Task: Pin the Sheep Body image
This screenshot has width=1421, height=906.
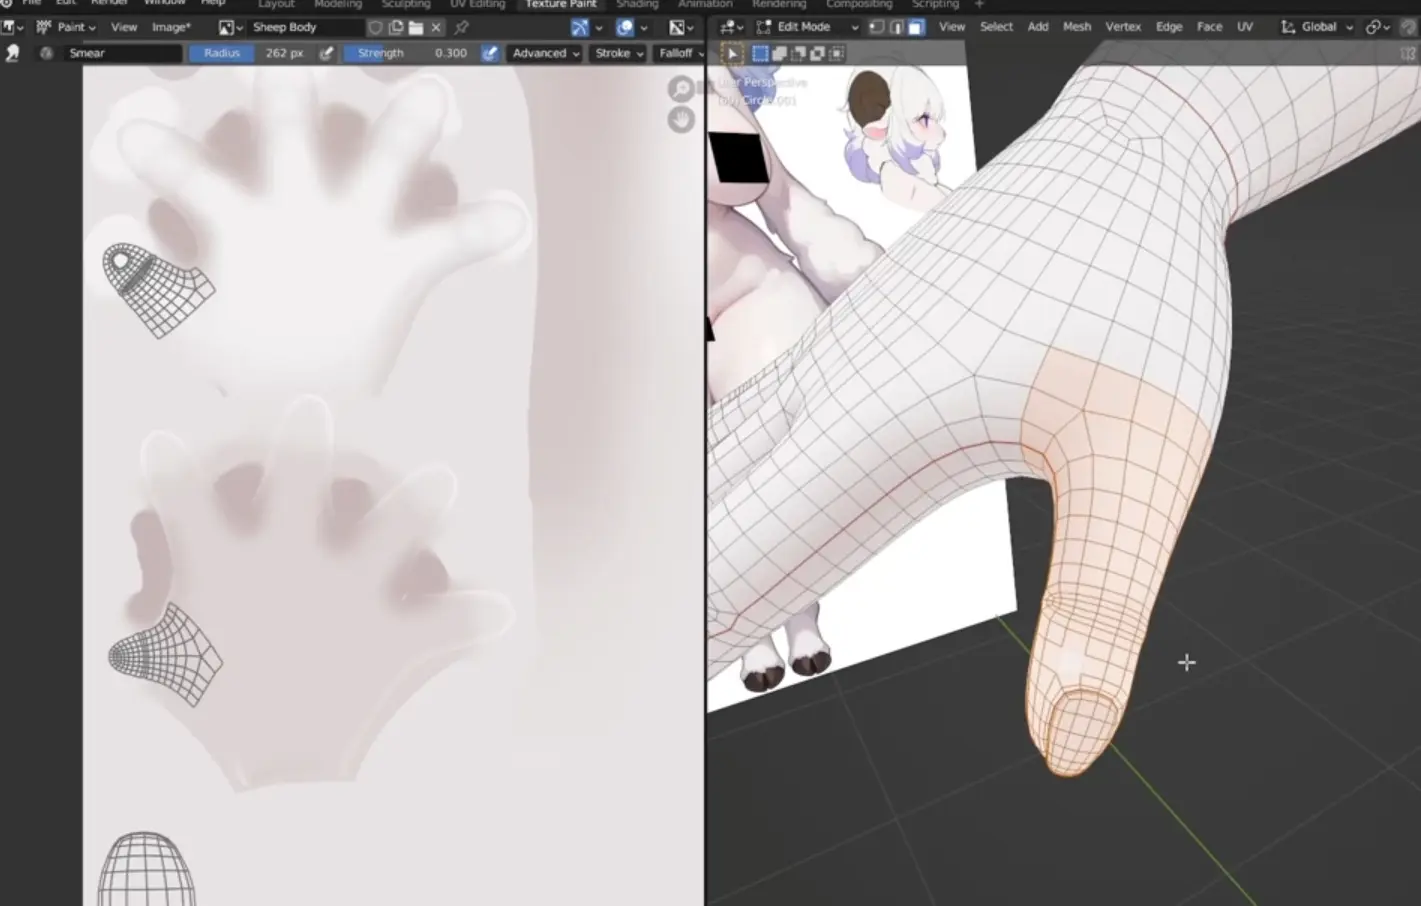Action: 461,27
